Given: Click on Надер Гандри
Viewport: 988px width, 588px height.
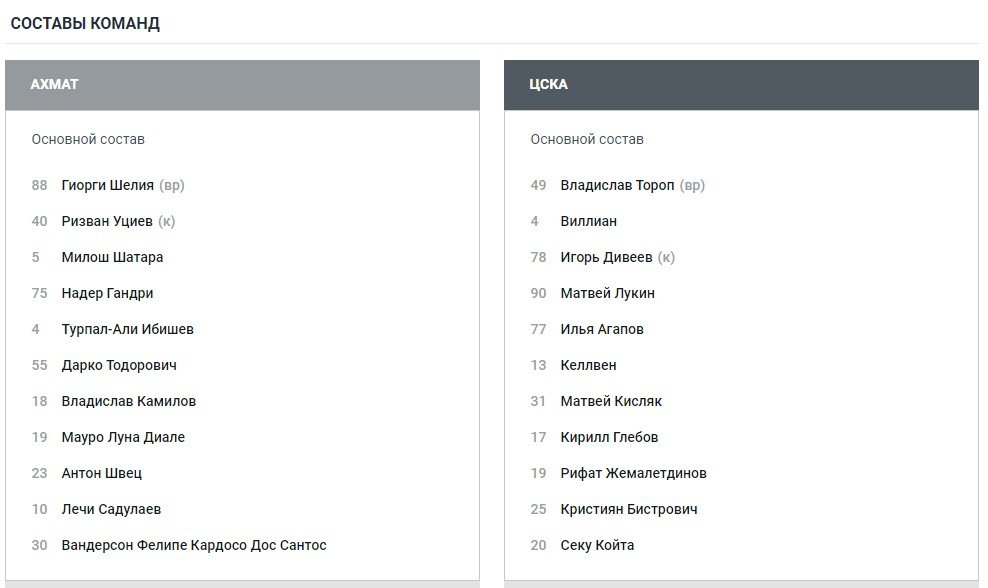Looking at the screenshot, I should 107,293.
